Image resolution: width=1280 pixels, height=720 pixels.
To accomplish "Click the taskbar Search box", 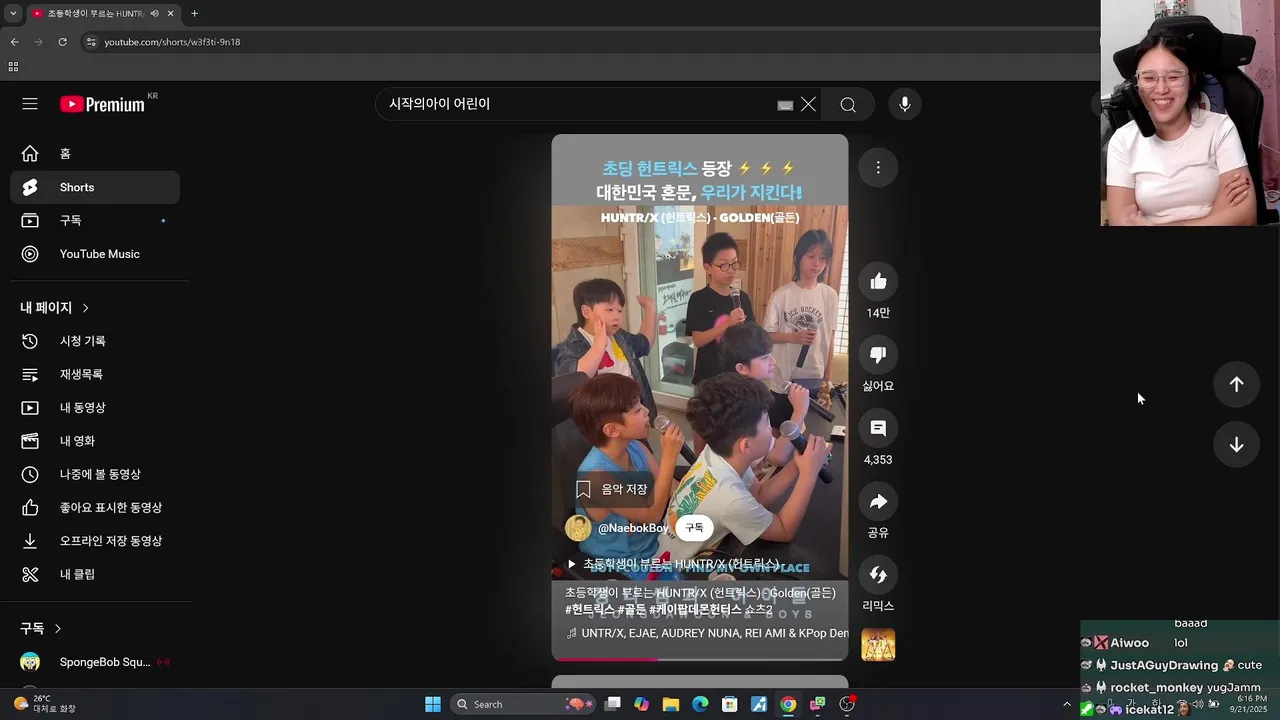I will click(x=523, y=704).
